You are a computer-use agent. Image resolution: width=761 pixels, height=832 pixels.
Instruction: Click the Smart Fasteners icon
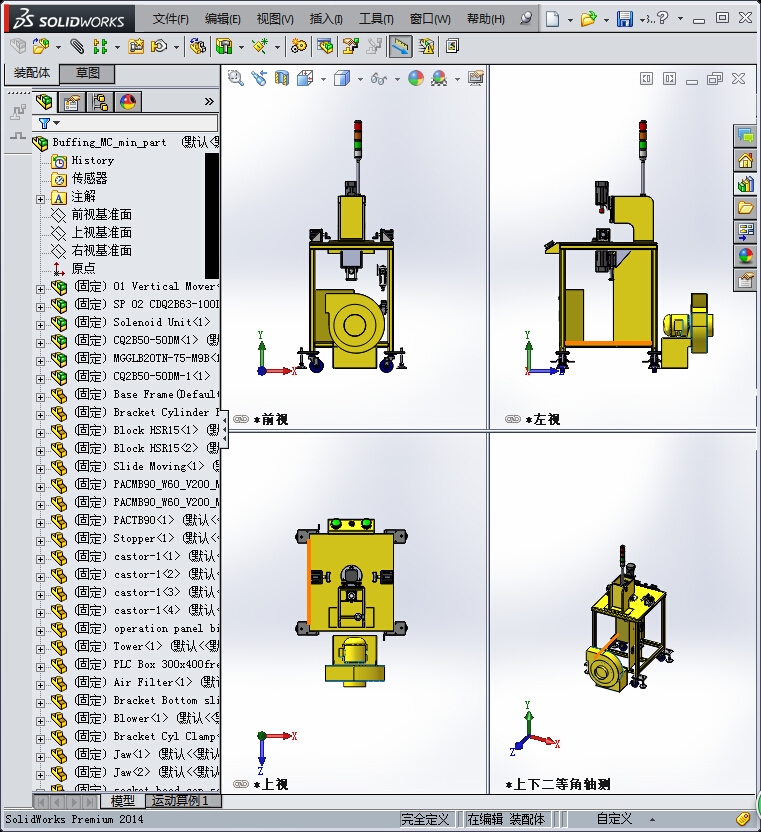pyautogui.click(x=136, y=47)
